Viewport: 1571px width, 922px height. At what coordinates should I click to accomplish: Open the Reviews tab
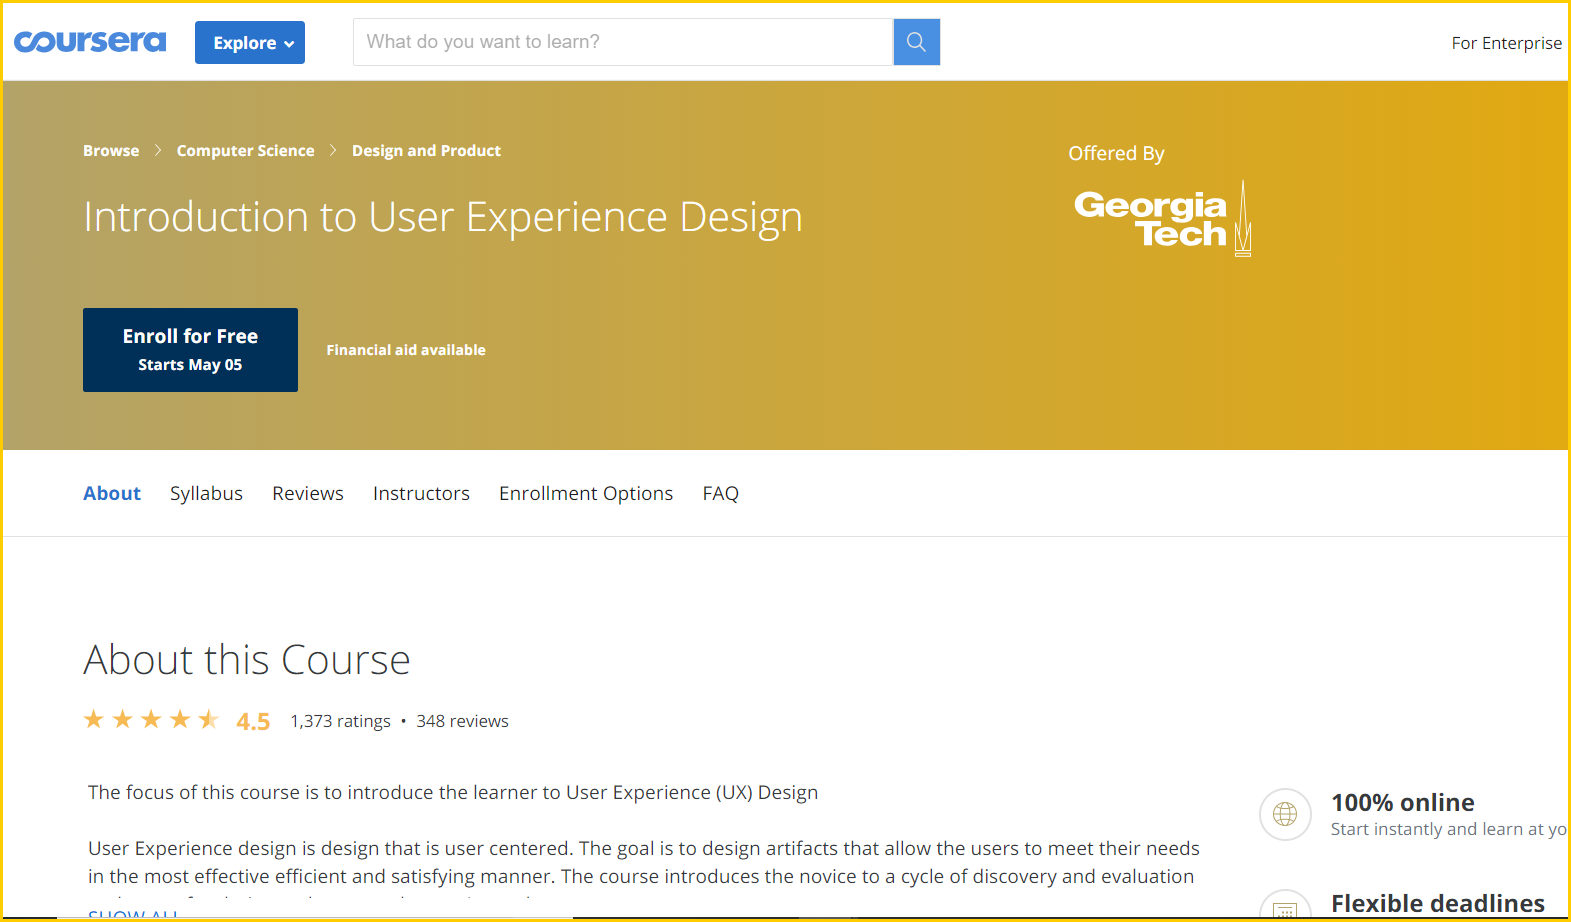pos(308,493)
